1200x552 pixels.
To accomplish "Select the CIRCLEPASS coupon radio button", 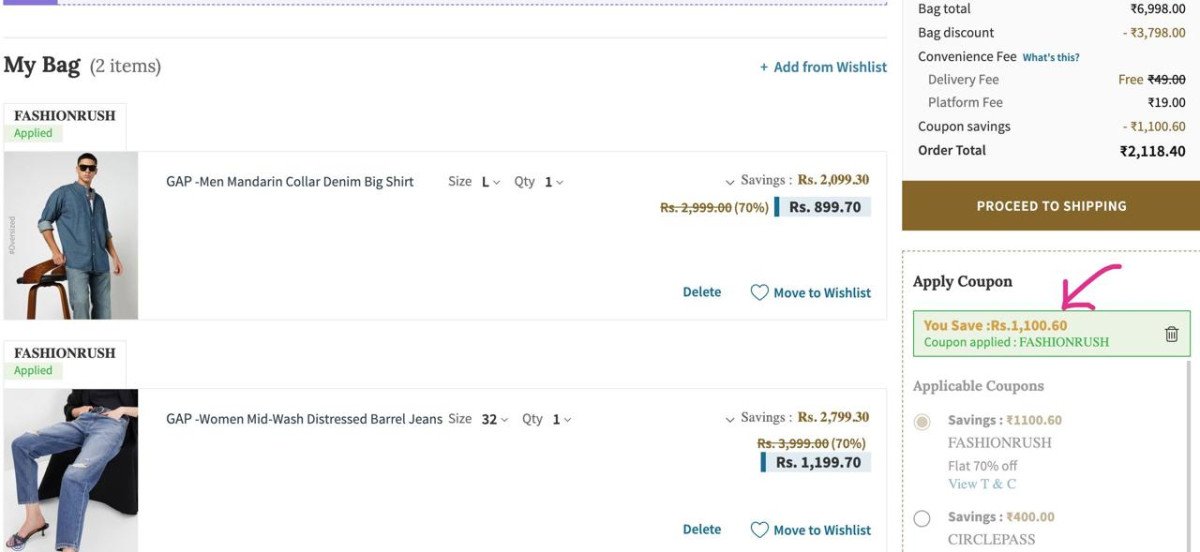I will (922, 518).
